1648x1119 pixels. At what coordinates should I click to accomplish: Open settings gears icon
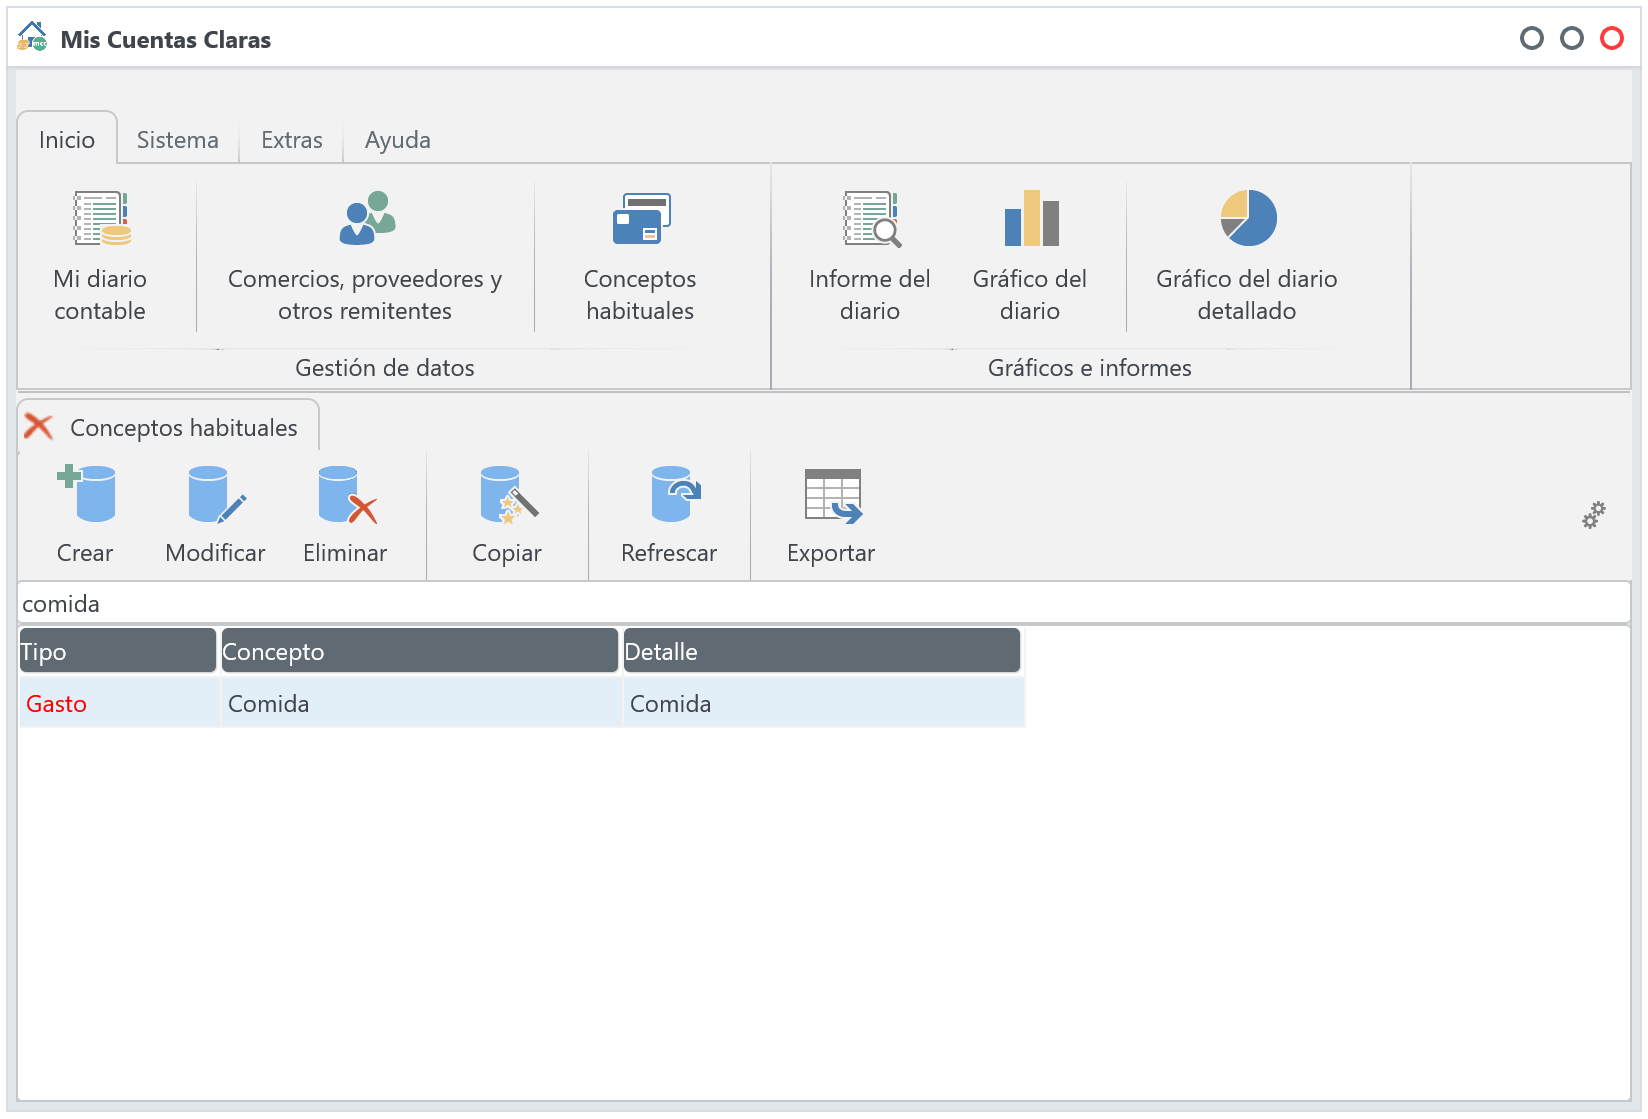(x=1593, y=515)
